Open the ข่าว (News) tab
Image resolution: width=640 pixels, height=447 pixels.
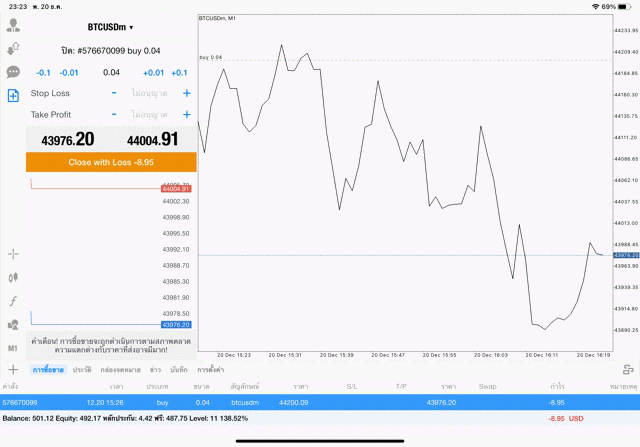tap(155, 370)
